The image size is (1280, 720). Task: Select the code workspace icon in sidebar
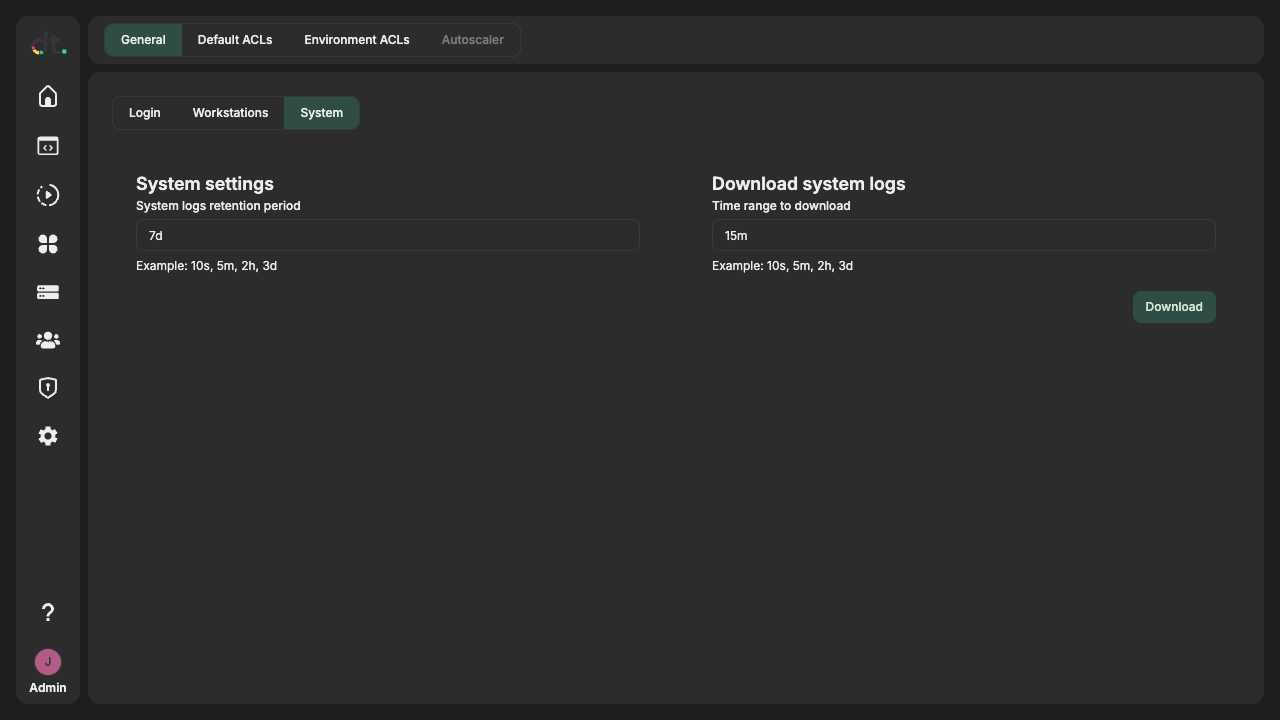pyautogui.click(x=47, y=146)
